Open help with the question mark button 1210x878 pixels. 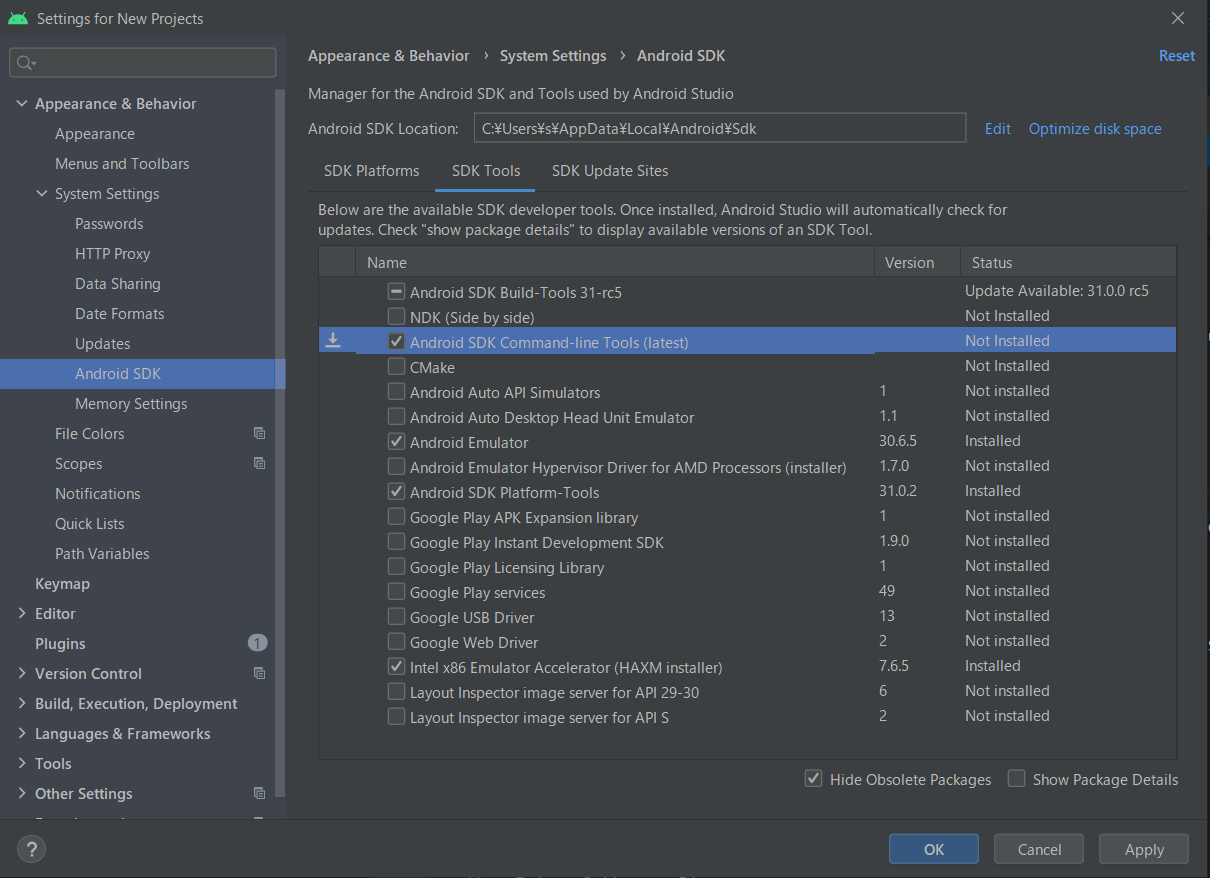pyautogui.click(x=32, y=849)
